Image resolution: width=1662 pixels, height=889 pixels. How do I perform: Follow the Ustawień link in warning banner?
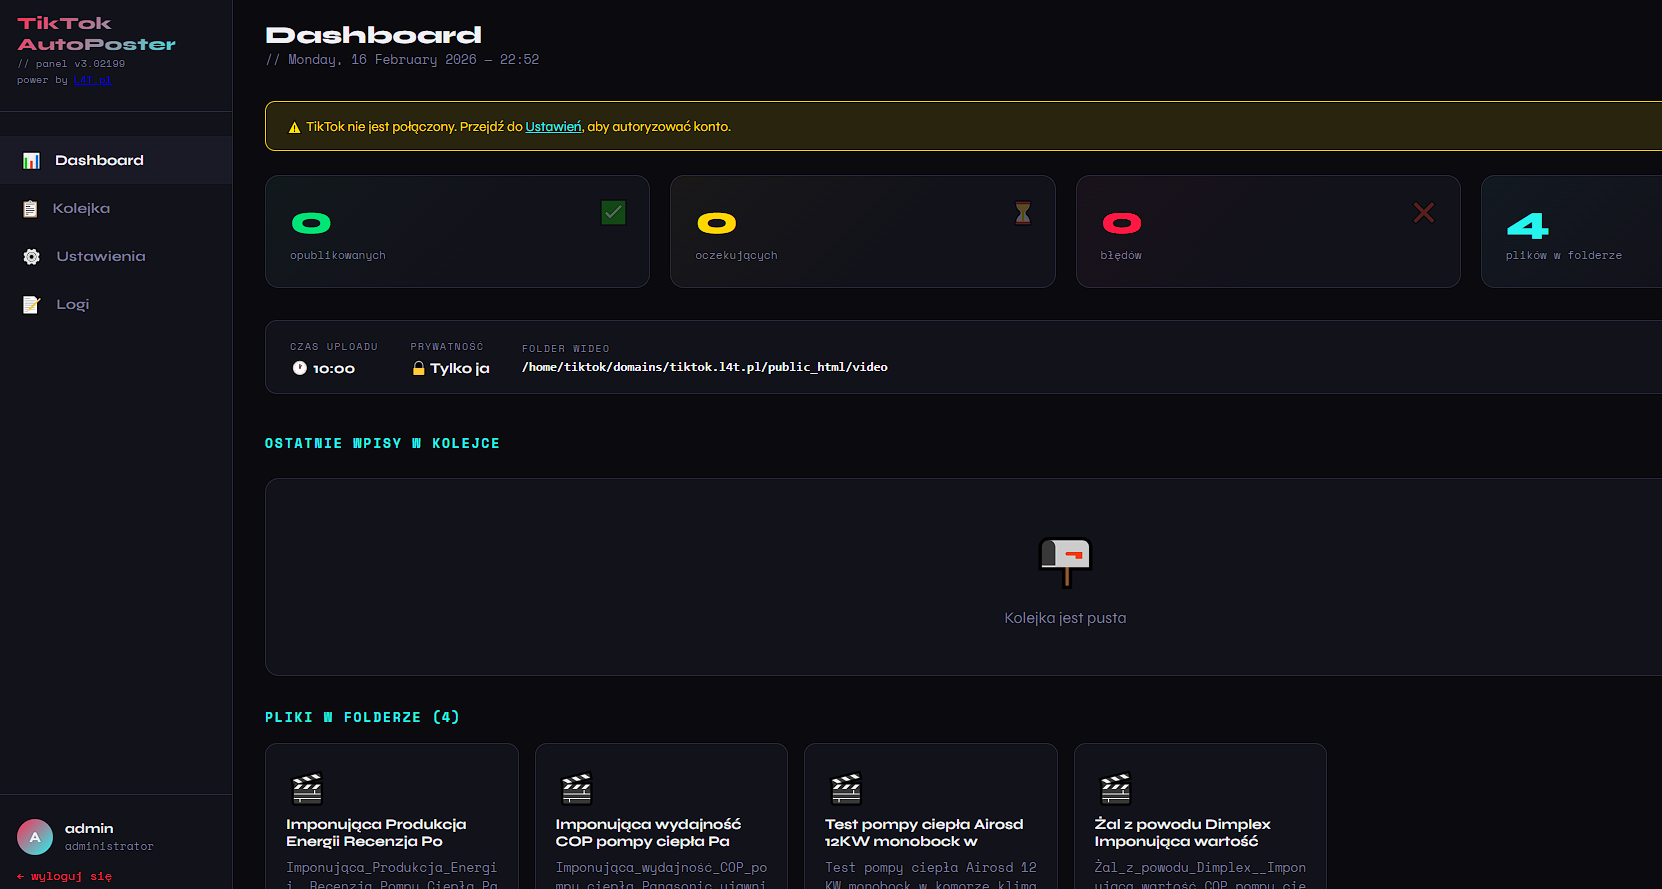[553, 127]
